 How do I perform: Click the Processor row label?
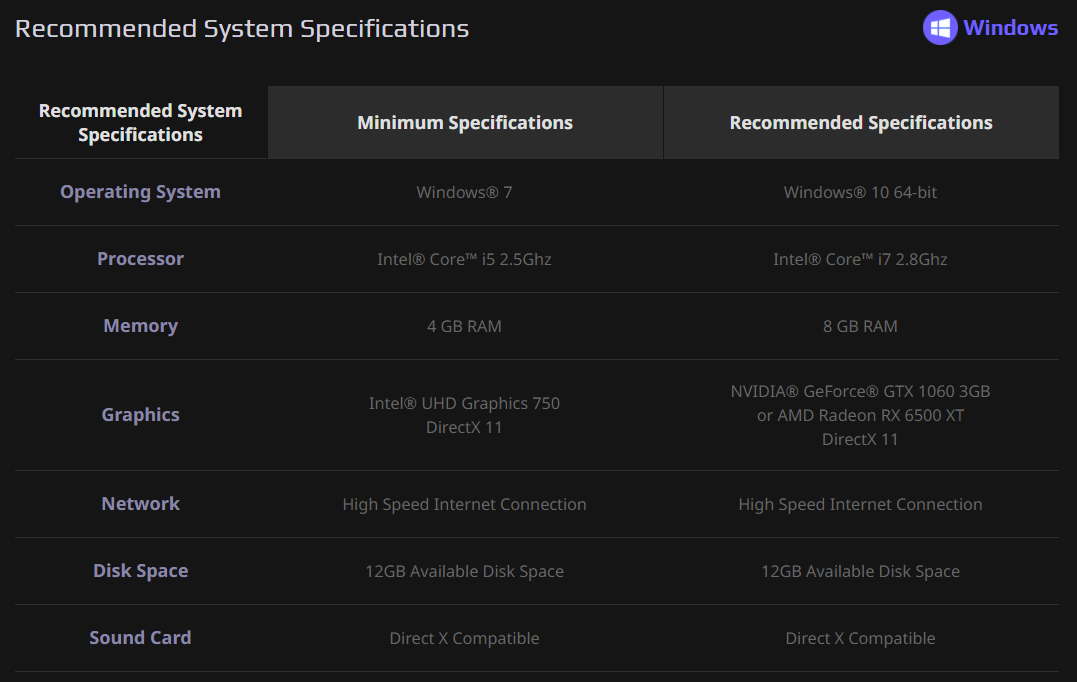140,259
